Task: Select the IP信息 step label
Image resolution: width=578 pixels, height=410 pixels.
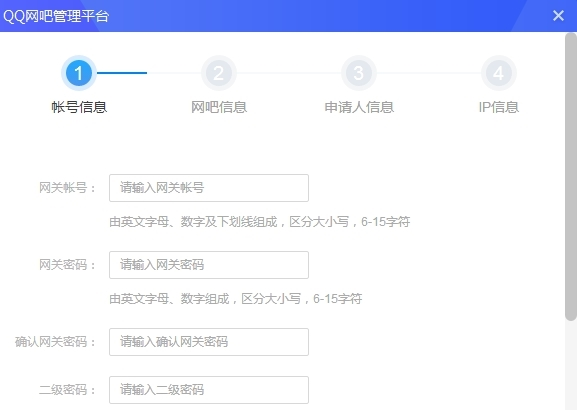Action: [x=499, y=107]
